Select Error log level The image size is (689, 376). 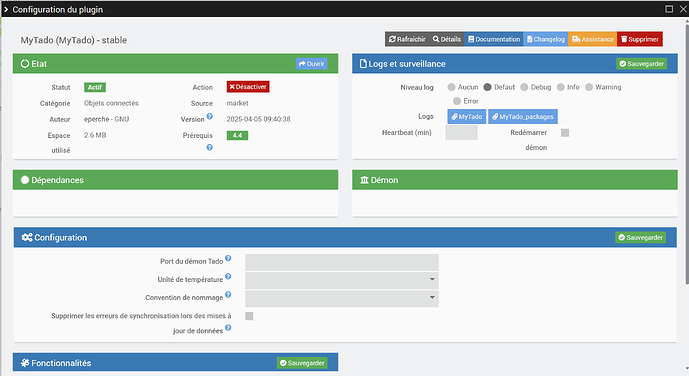point(457,101)
